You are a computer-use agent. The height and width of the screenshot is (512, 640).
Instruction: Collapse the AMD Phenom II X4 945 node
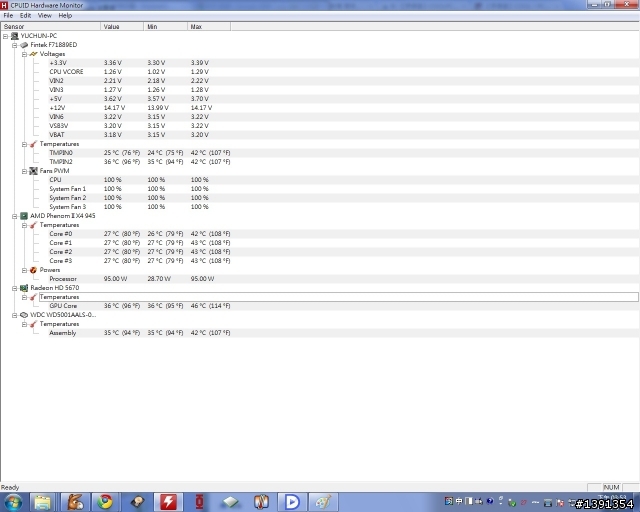tap(15, 216)
